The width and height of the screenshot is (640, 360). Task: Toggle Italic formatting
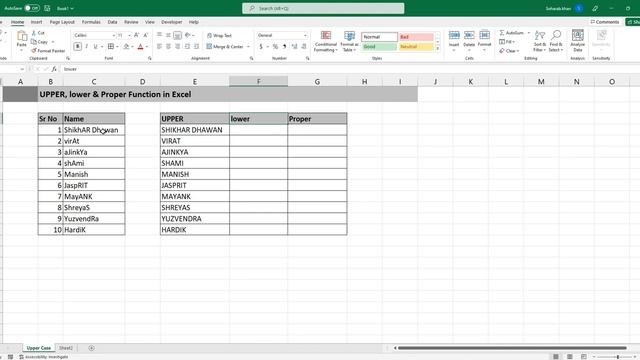(x=87, y=47)
